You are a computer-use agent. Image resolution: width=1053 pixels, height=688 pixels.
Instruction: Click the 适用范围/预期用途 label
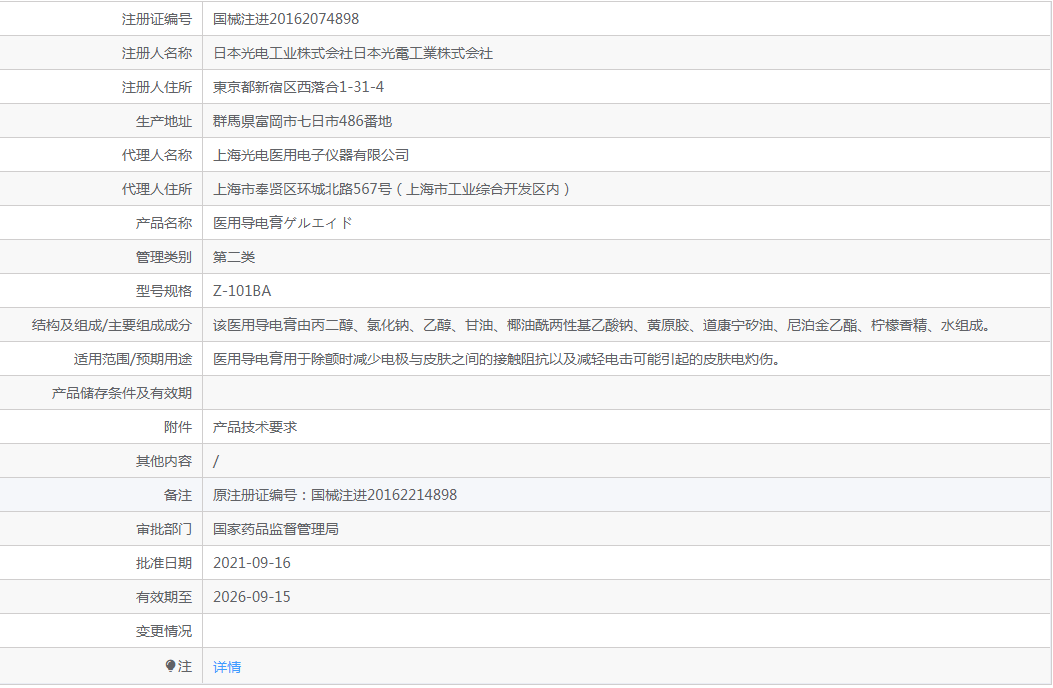coord(133,359)
